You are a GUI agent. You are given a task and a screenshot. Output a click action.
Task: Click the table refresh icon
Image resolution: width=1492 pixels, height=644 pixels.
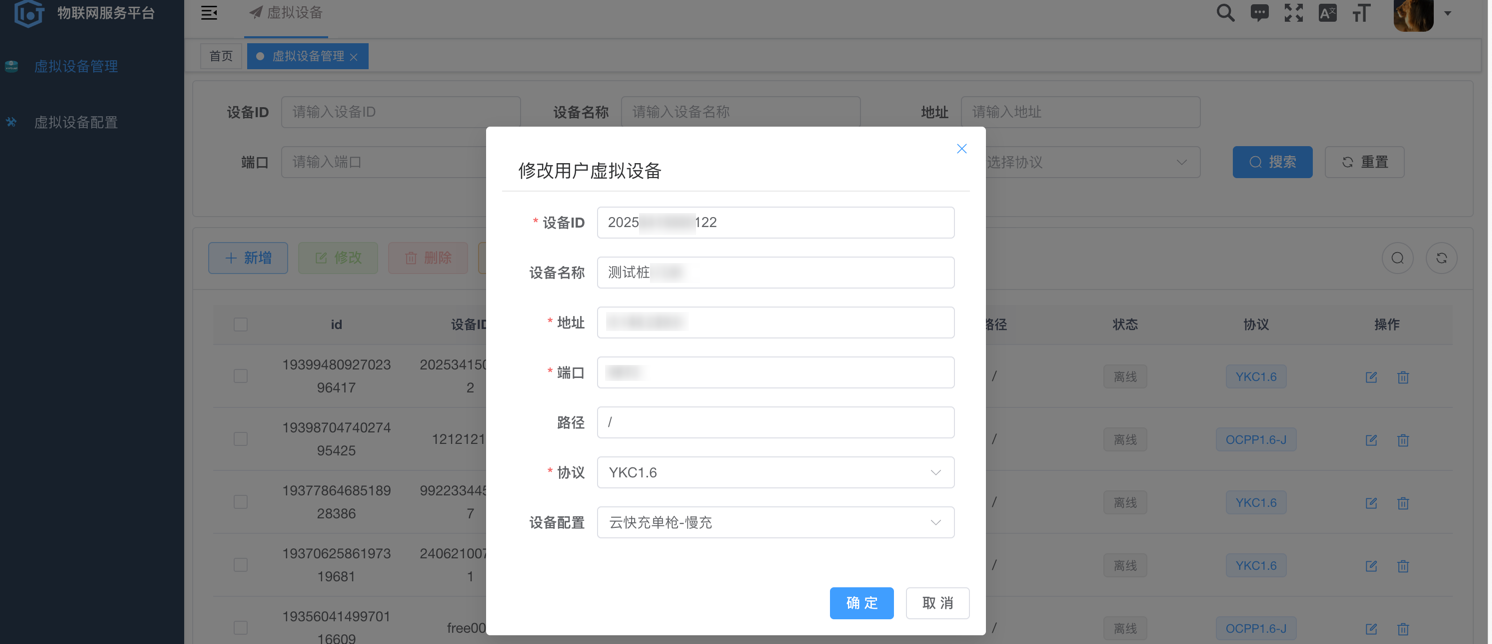[1441, 258]
